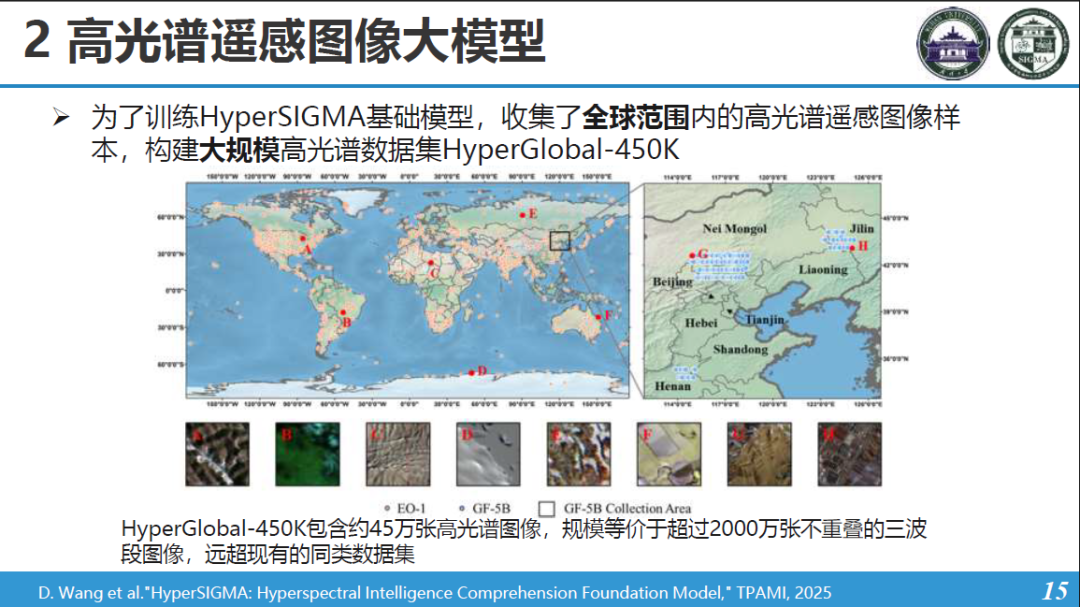Click the Hebei label on inset map
This screenshot has width=1080, height=607.
coord(701,322)
